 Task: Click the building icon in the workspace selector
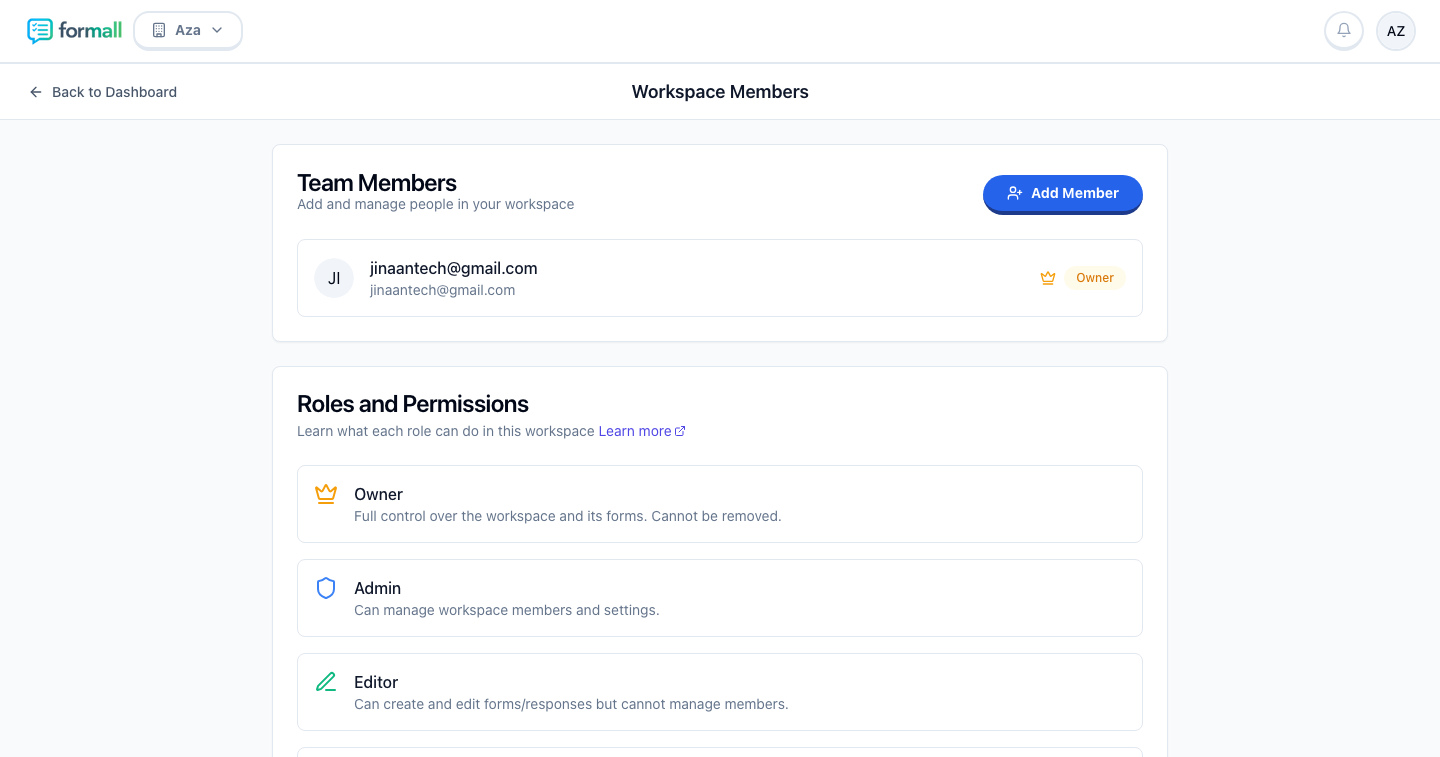pos(158,31)
